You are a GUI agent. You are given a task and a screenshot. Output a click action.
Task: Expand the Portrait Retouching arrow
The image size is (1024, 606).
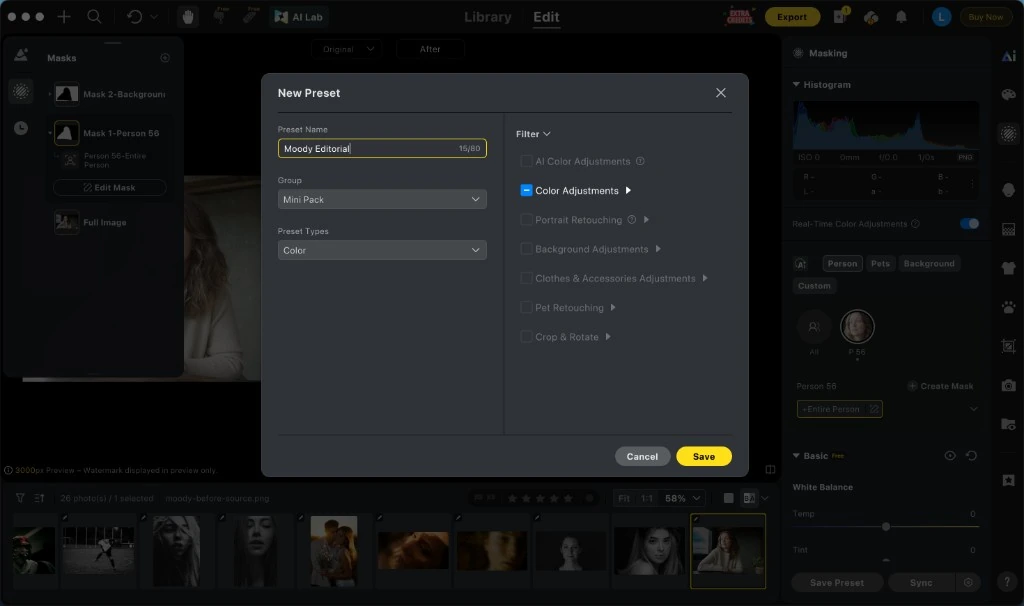point(646,219)
